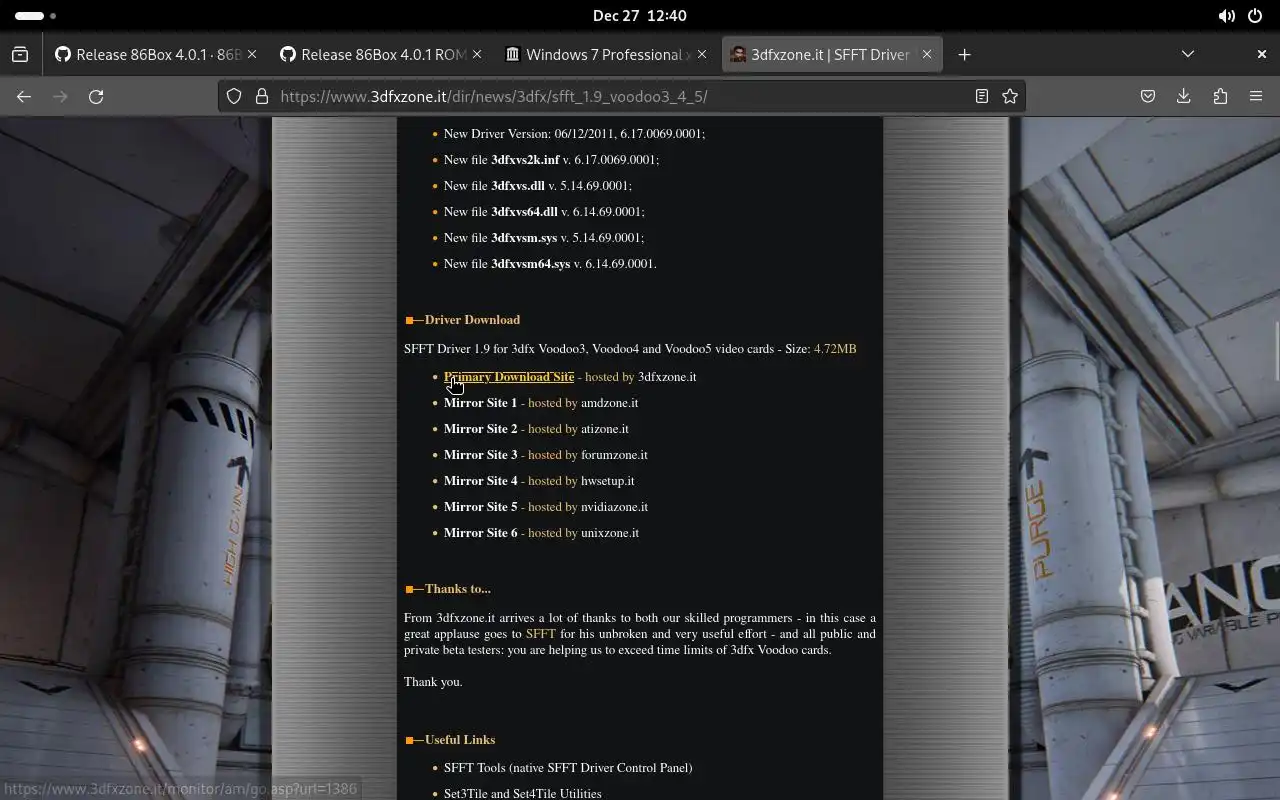Click the 4.72MB size text

(835, 349)
